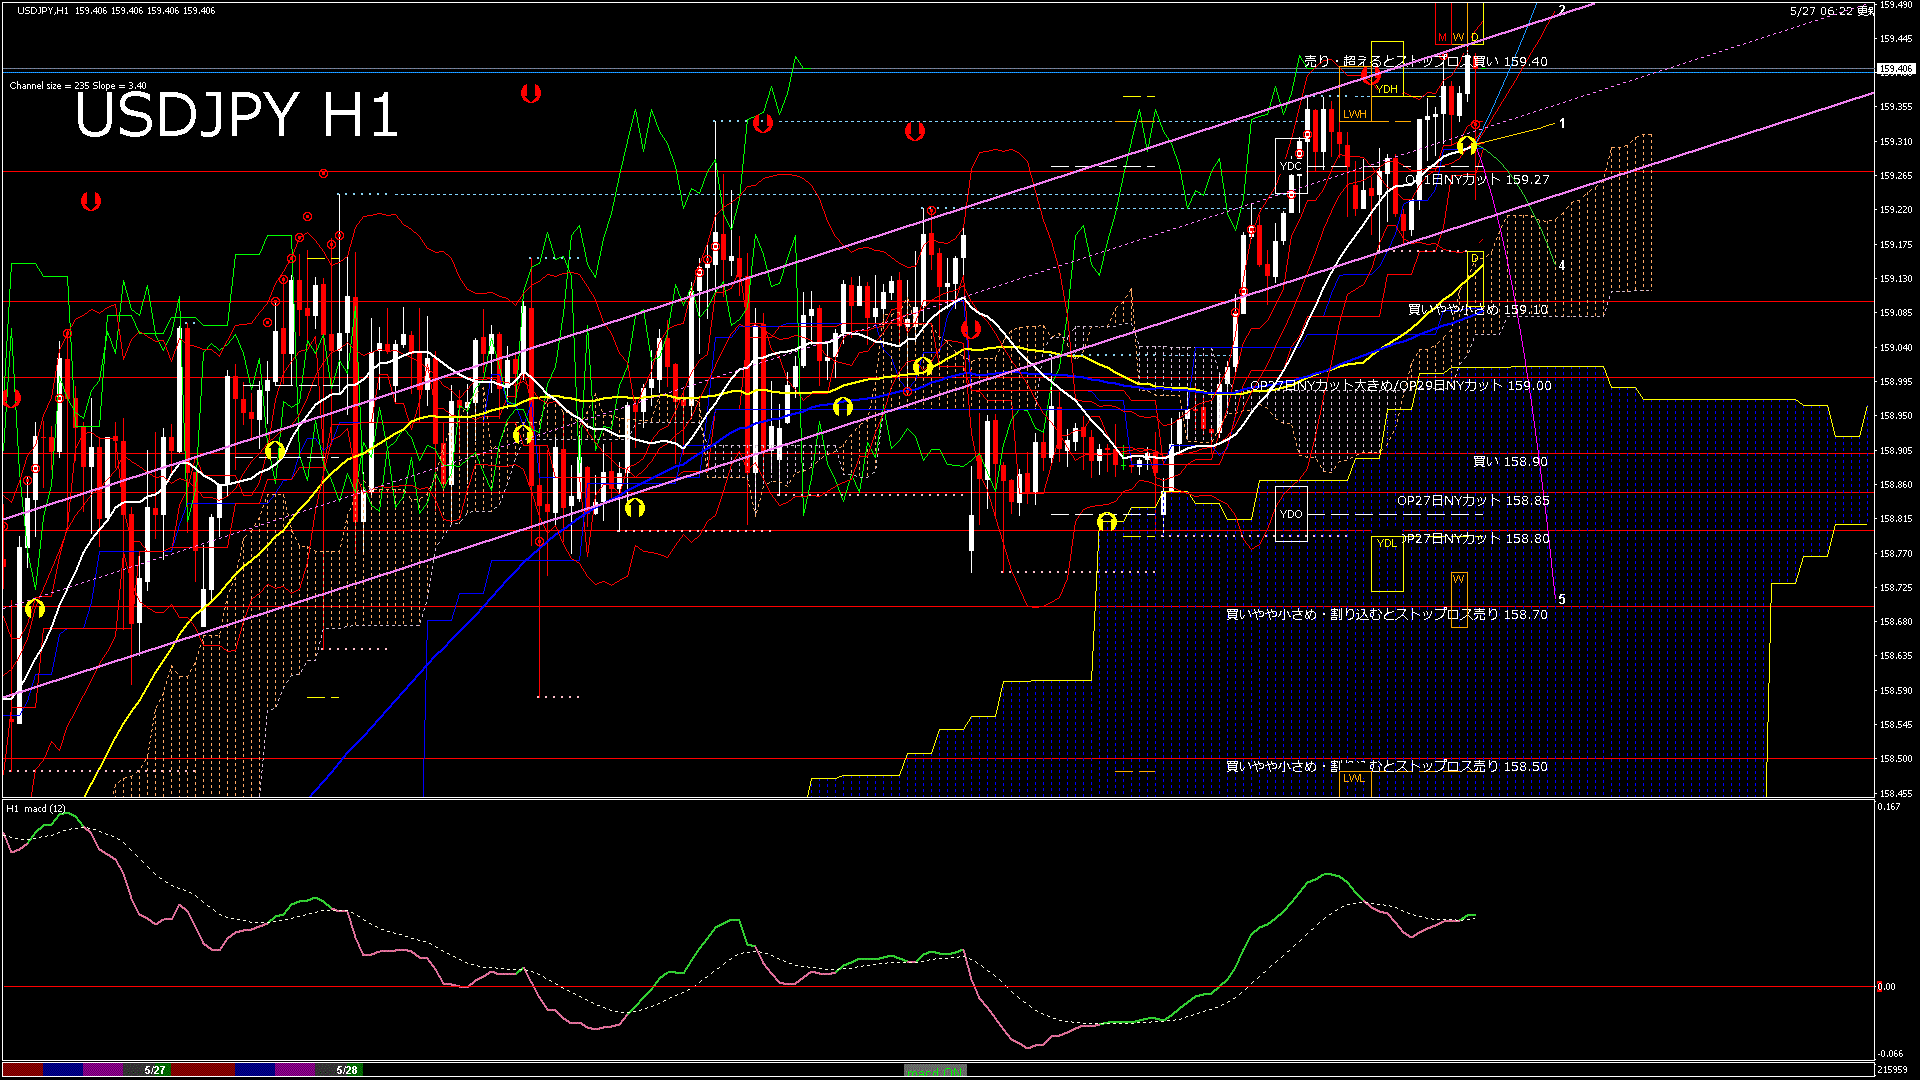Click the 0.167 MACD scale value

[1890, 807]
